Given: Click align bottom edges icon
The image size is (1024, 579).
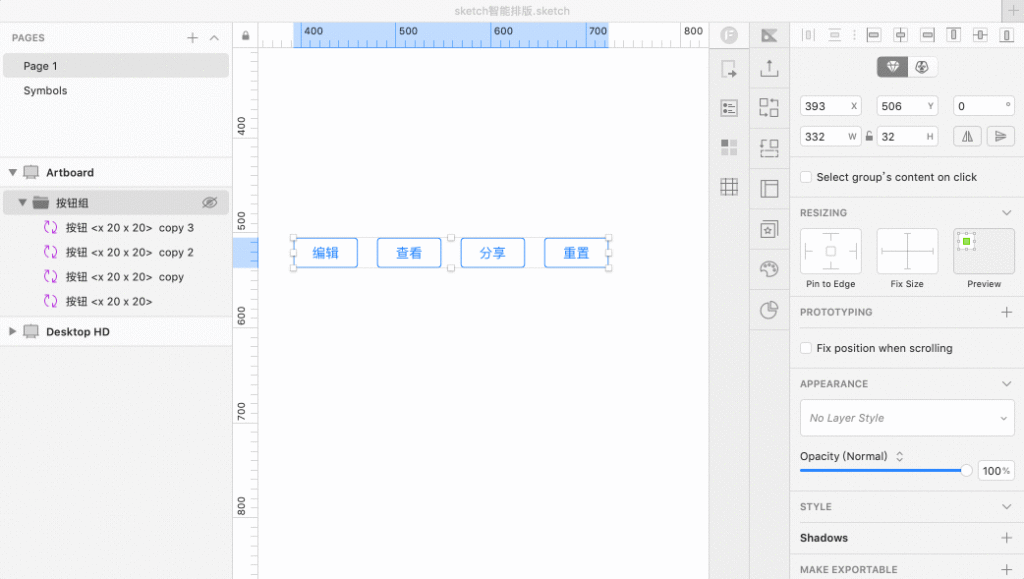Looking at the screenshot, I should tap(1006, 35).
